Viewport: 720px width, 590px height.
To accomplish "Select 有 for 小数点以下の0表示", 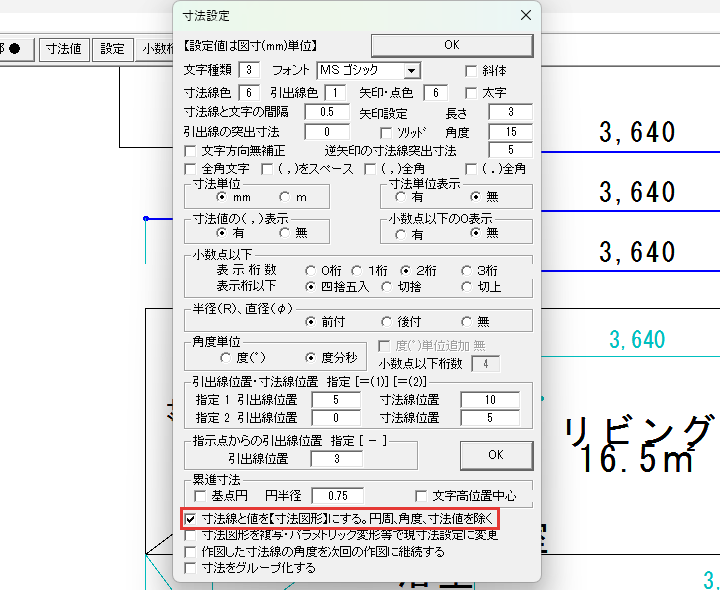I will pyautogui.click(x=400, y=235).
